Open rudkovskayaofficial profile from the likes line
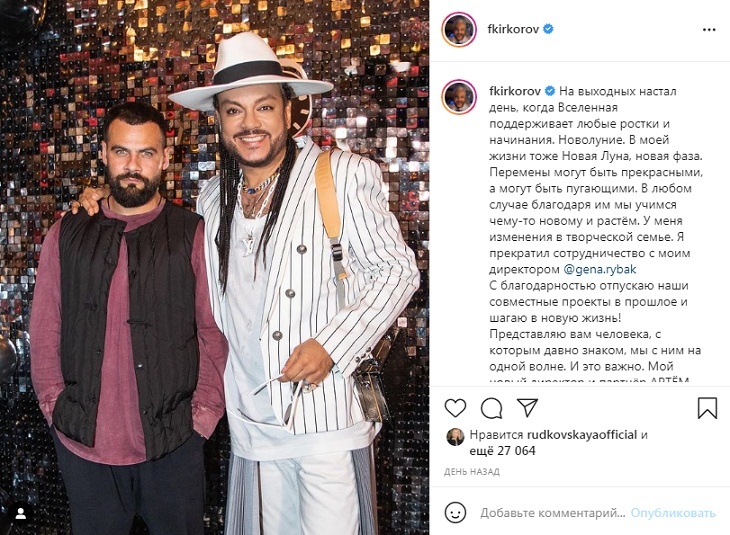The image size is (730, 535). point(581,435)
